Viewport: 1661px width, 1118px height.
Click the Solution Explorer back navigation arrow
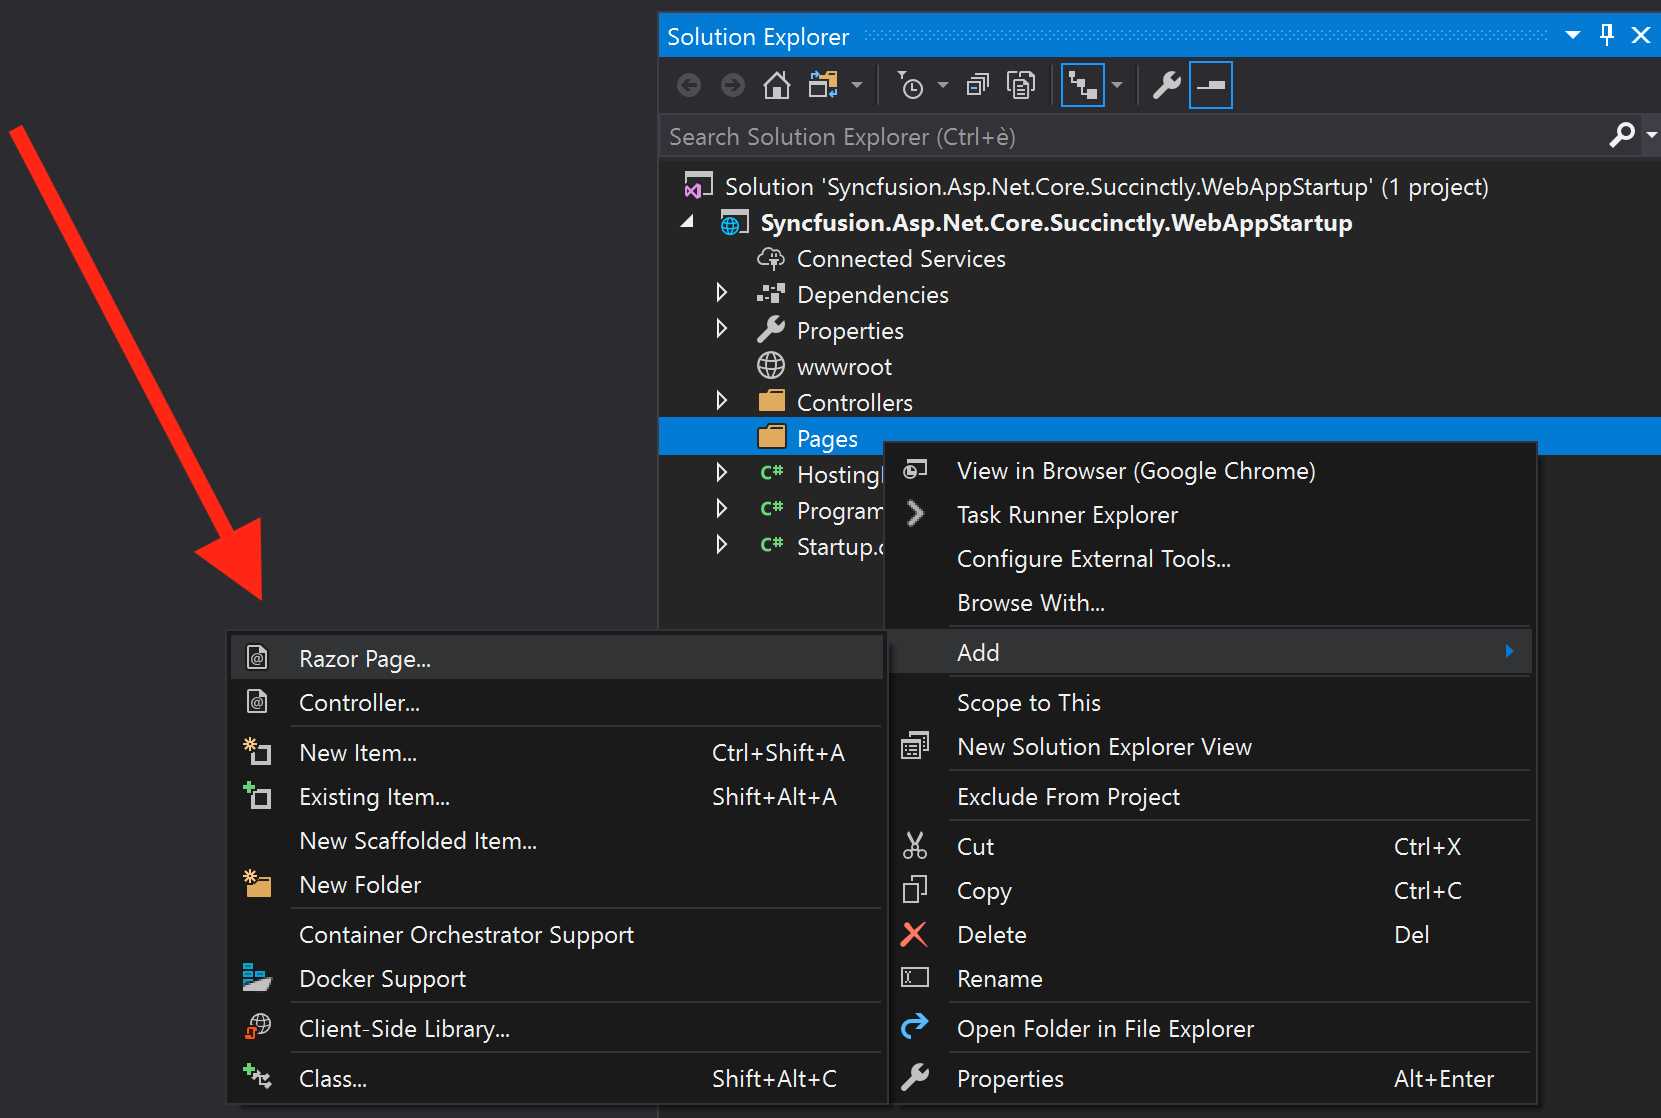click(688, 85)
